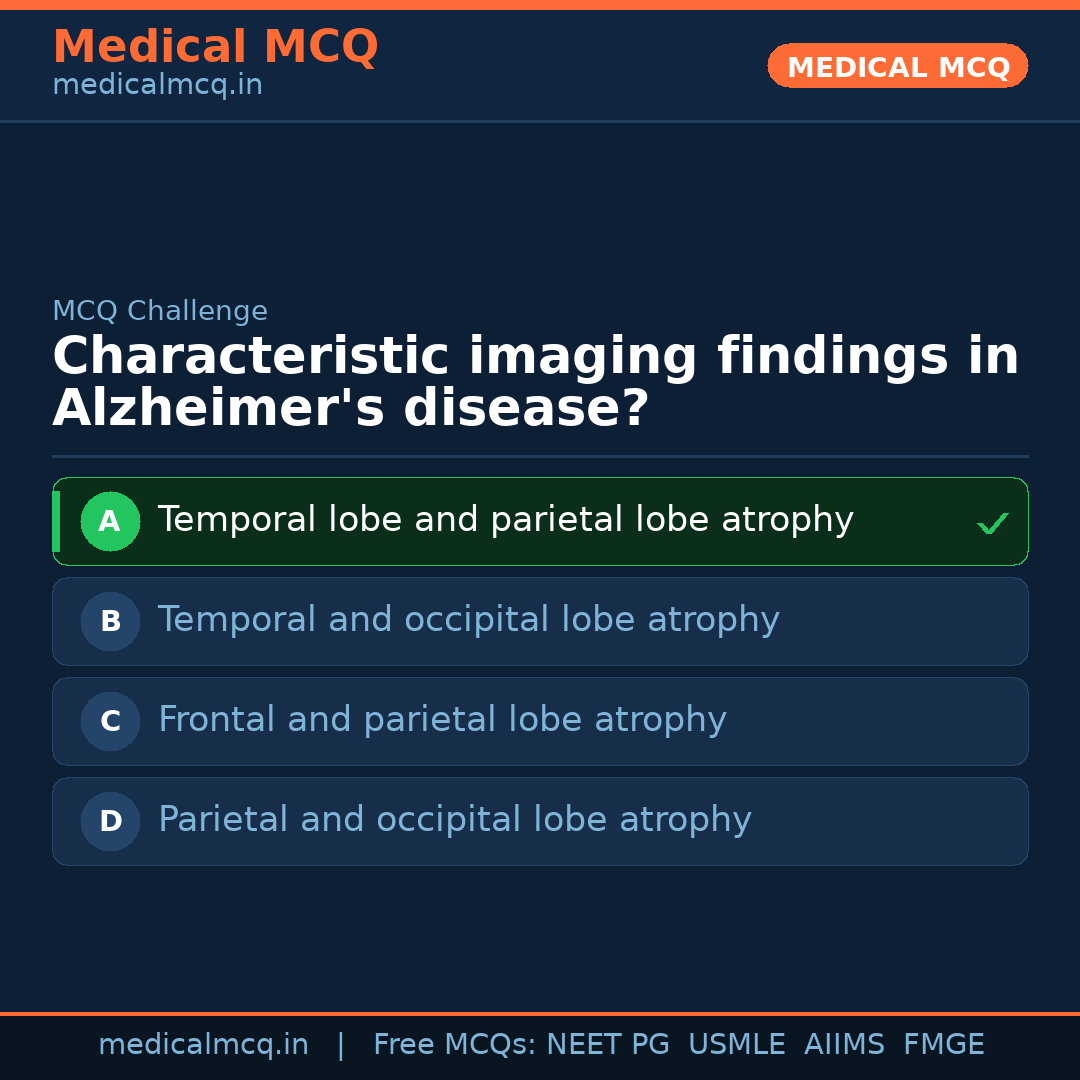Click the 'MCQ Challenge' label

pyautogui.click(x=160, y=311)
